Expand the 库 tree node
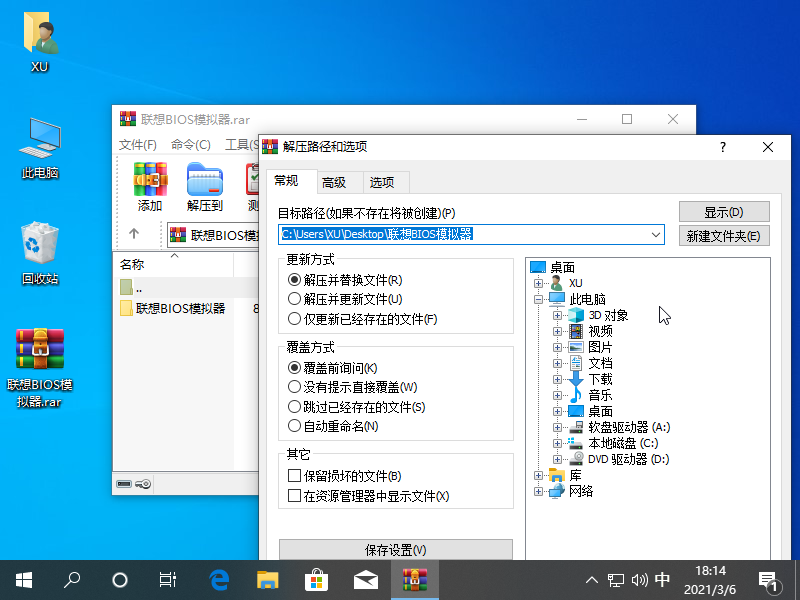This screenshot has width=800, height=600. tap(539, 475)
